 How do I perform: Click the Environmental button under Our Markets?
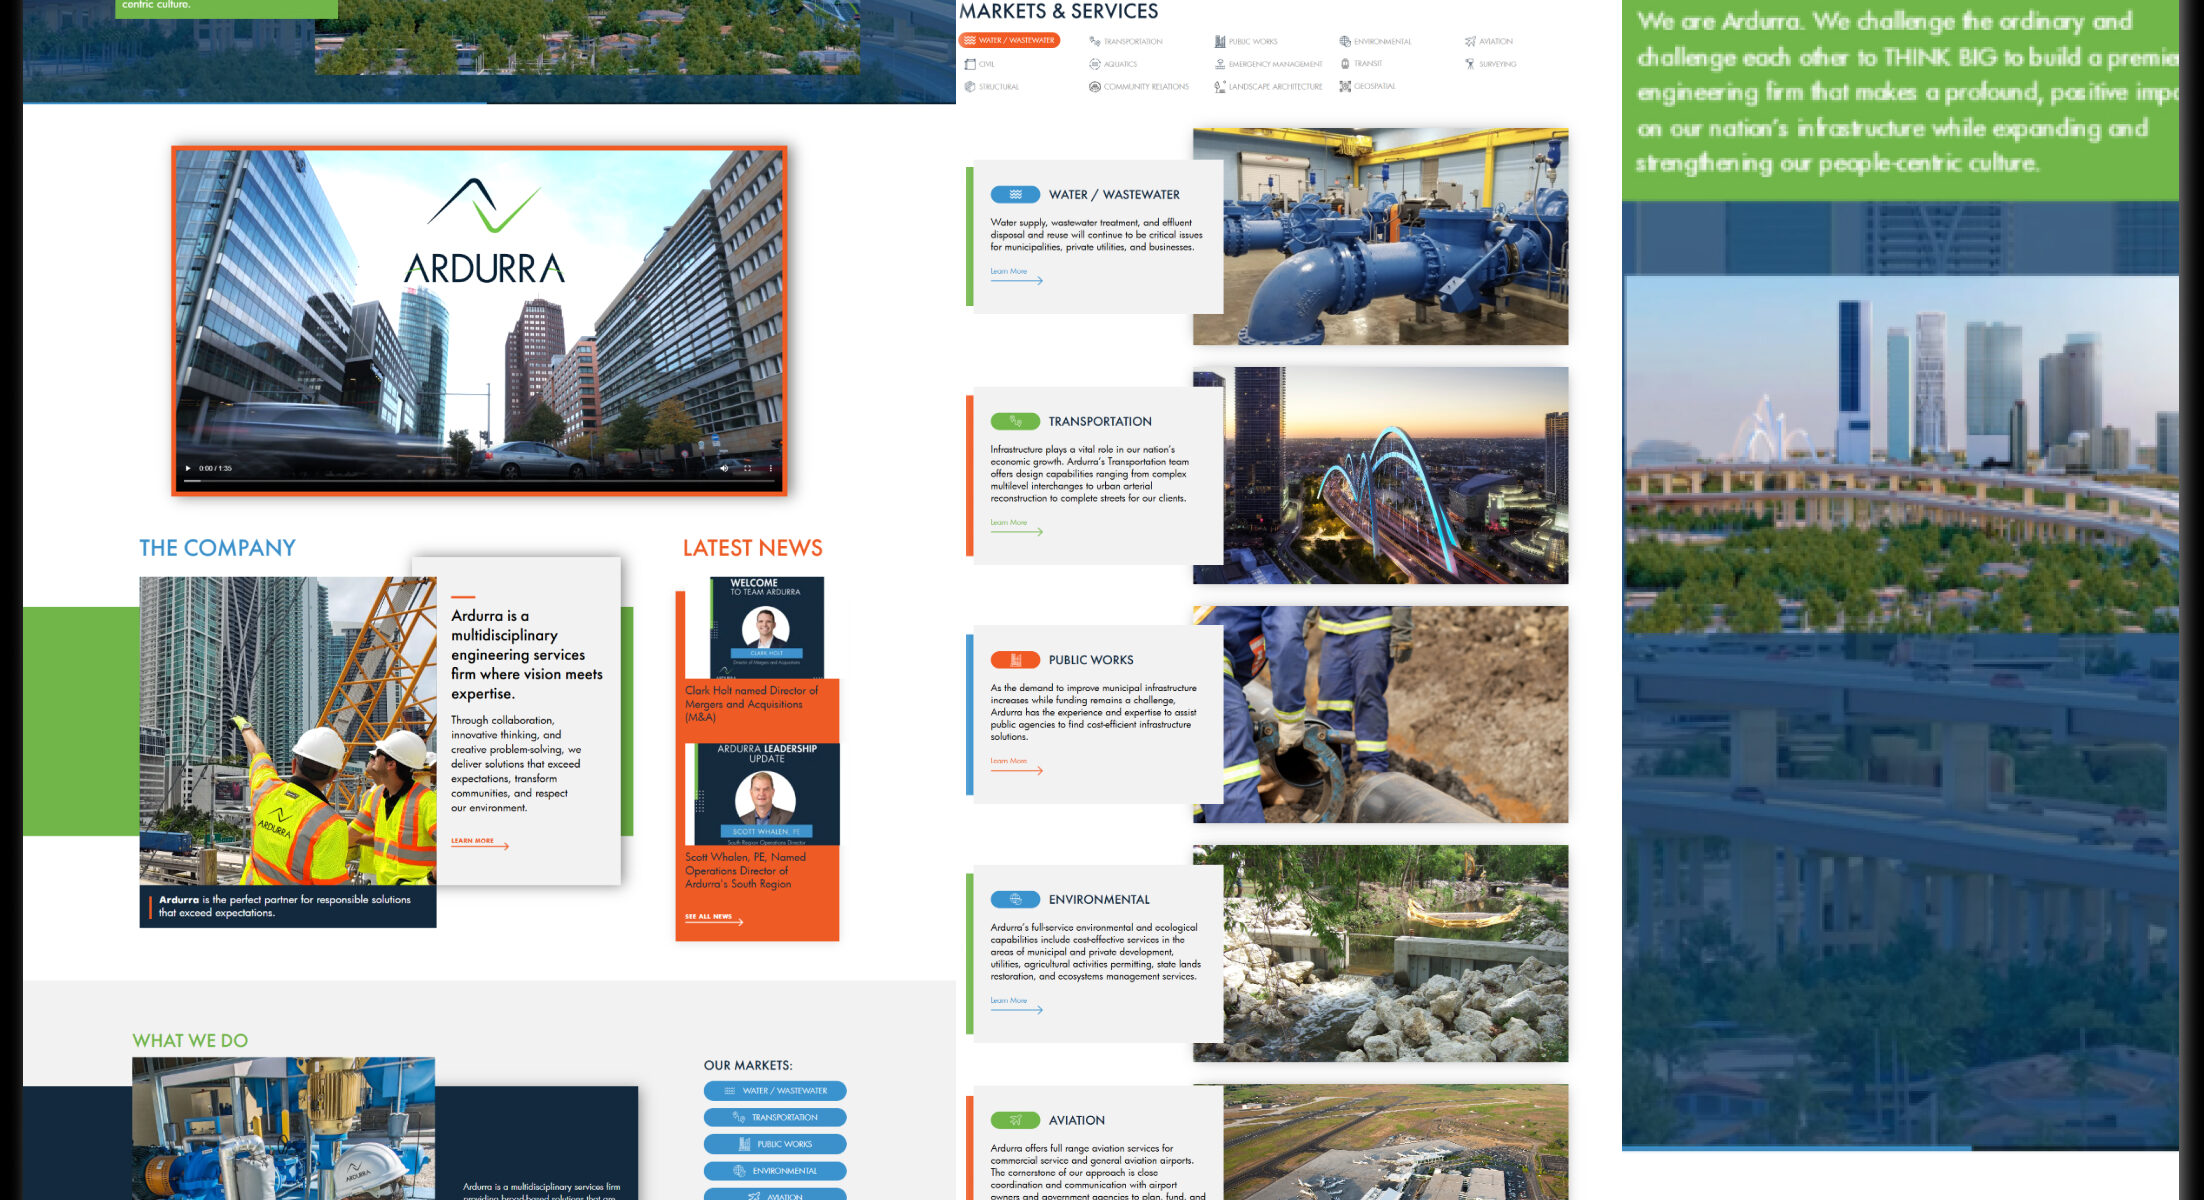click(775, 1171)
